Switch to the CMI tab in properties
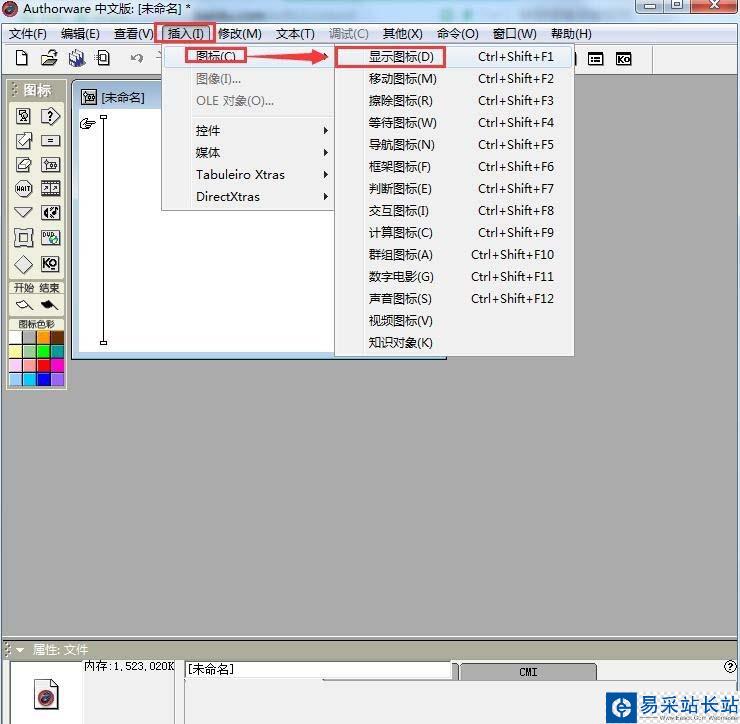740x724 pixels. [x=528, y=672]
